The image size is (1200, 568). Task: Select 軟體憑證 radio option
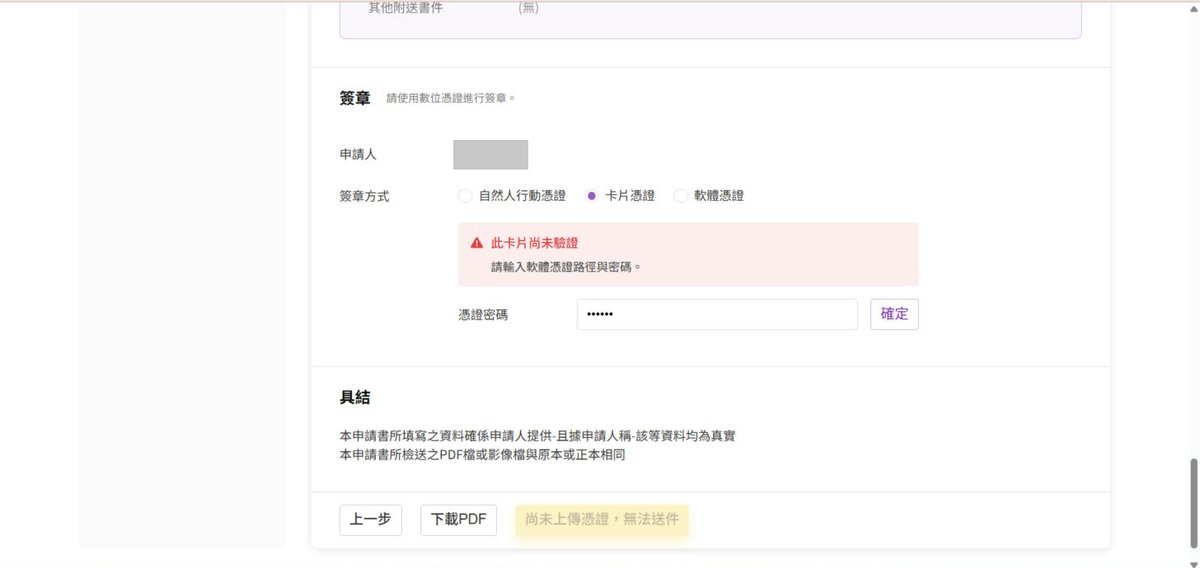681,196
